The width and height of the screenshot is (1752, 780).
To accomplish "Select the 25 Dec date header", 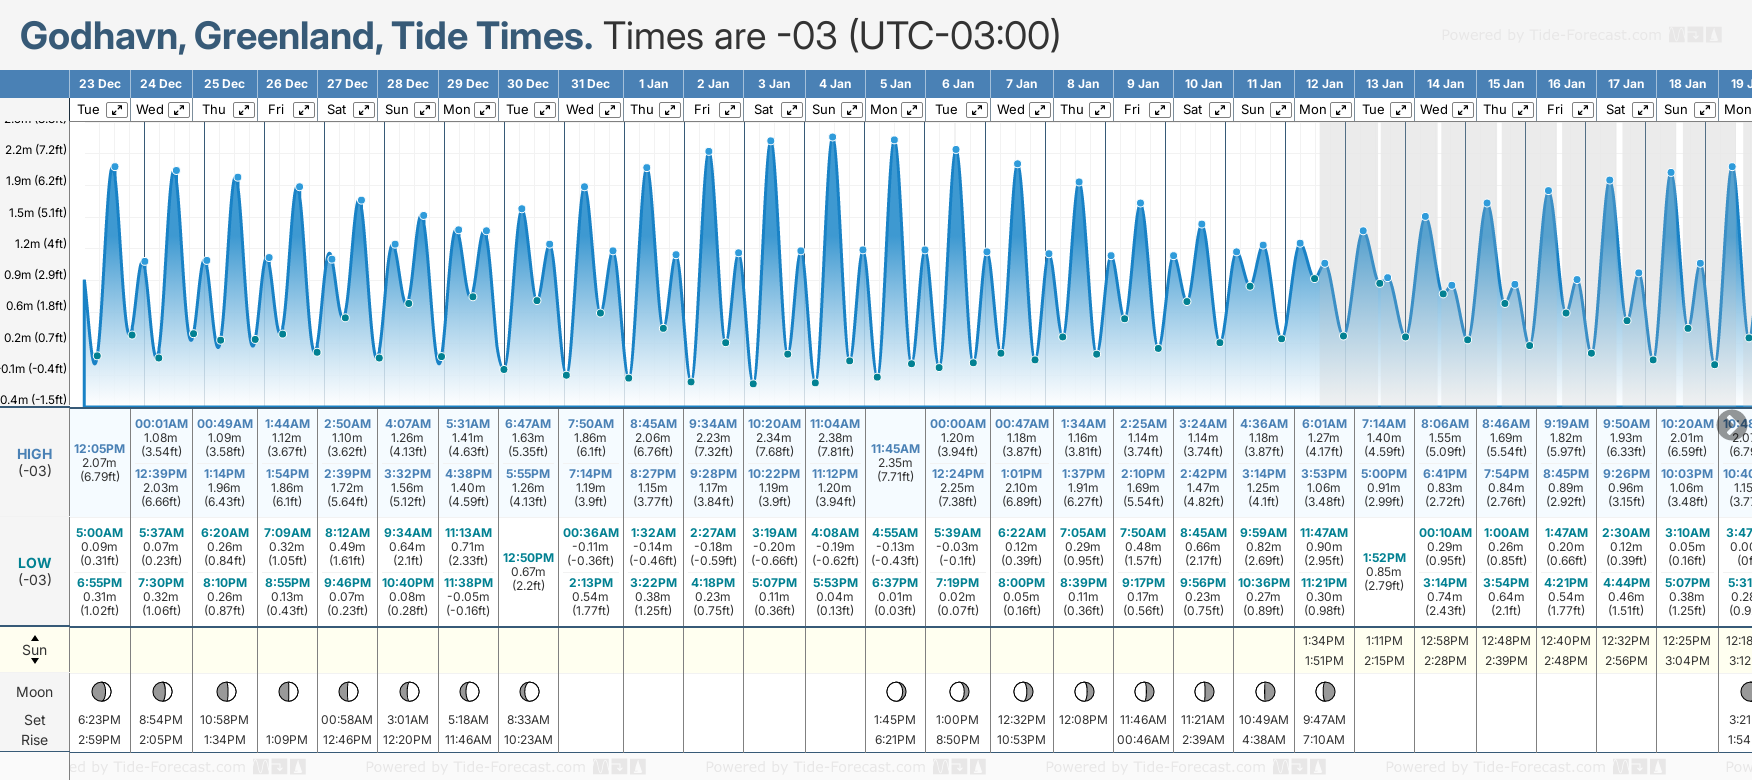I will point(224,84).
